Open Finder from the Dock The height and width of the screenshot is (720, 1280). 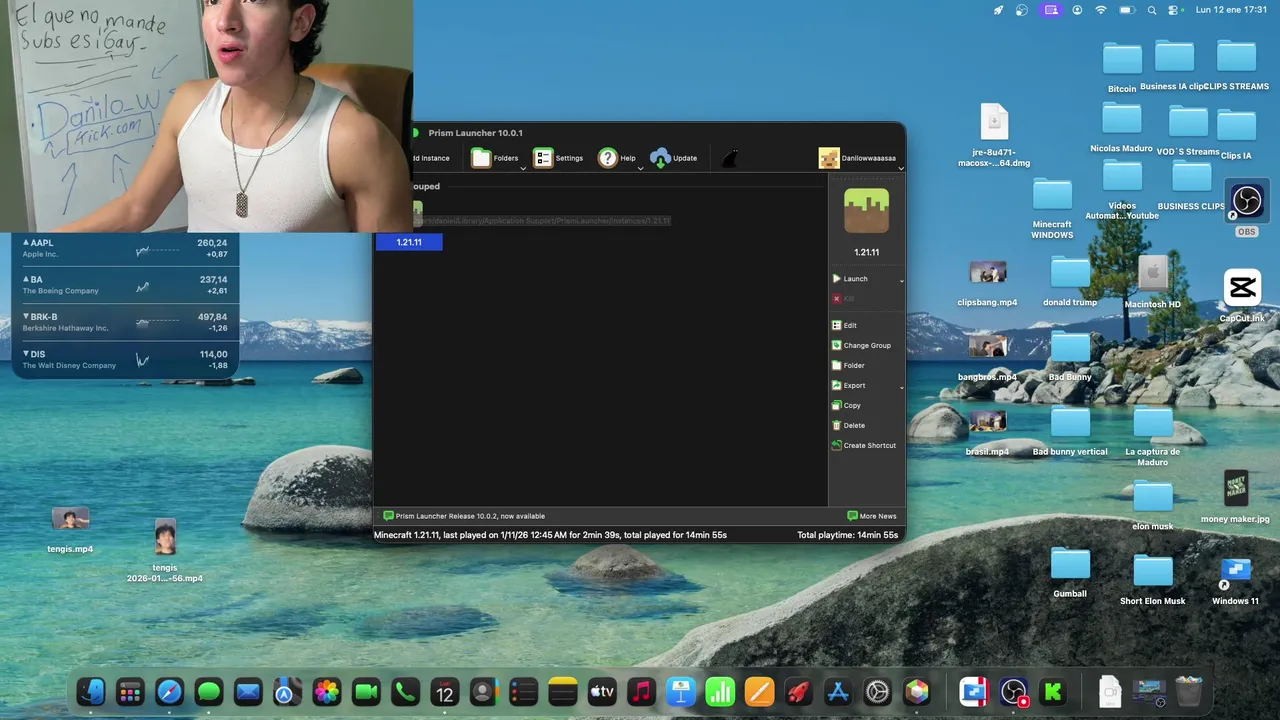coord(91,692)
